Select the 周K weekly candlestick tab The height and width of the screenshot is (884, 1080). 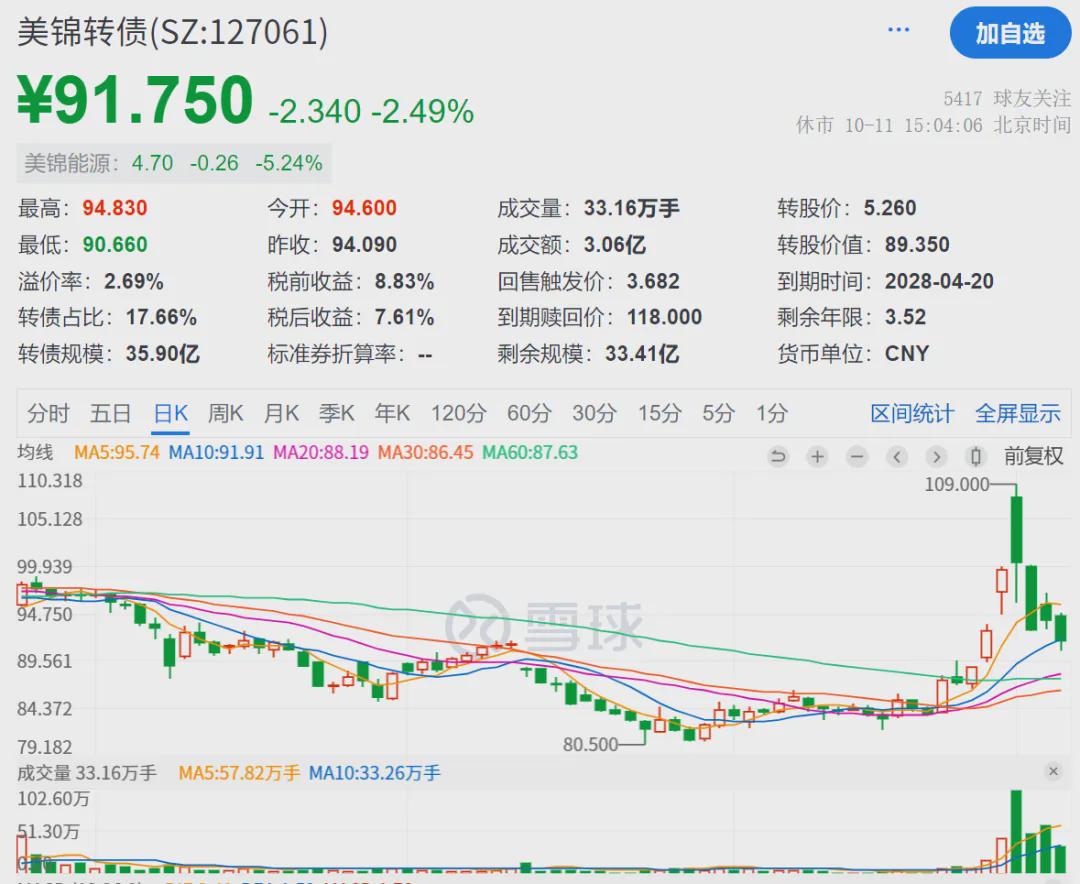pyautogui.click(x=226, y=413)
